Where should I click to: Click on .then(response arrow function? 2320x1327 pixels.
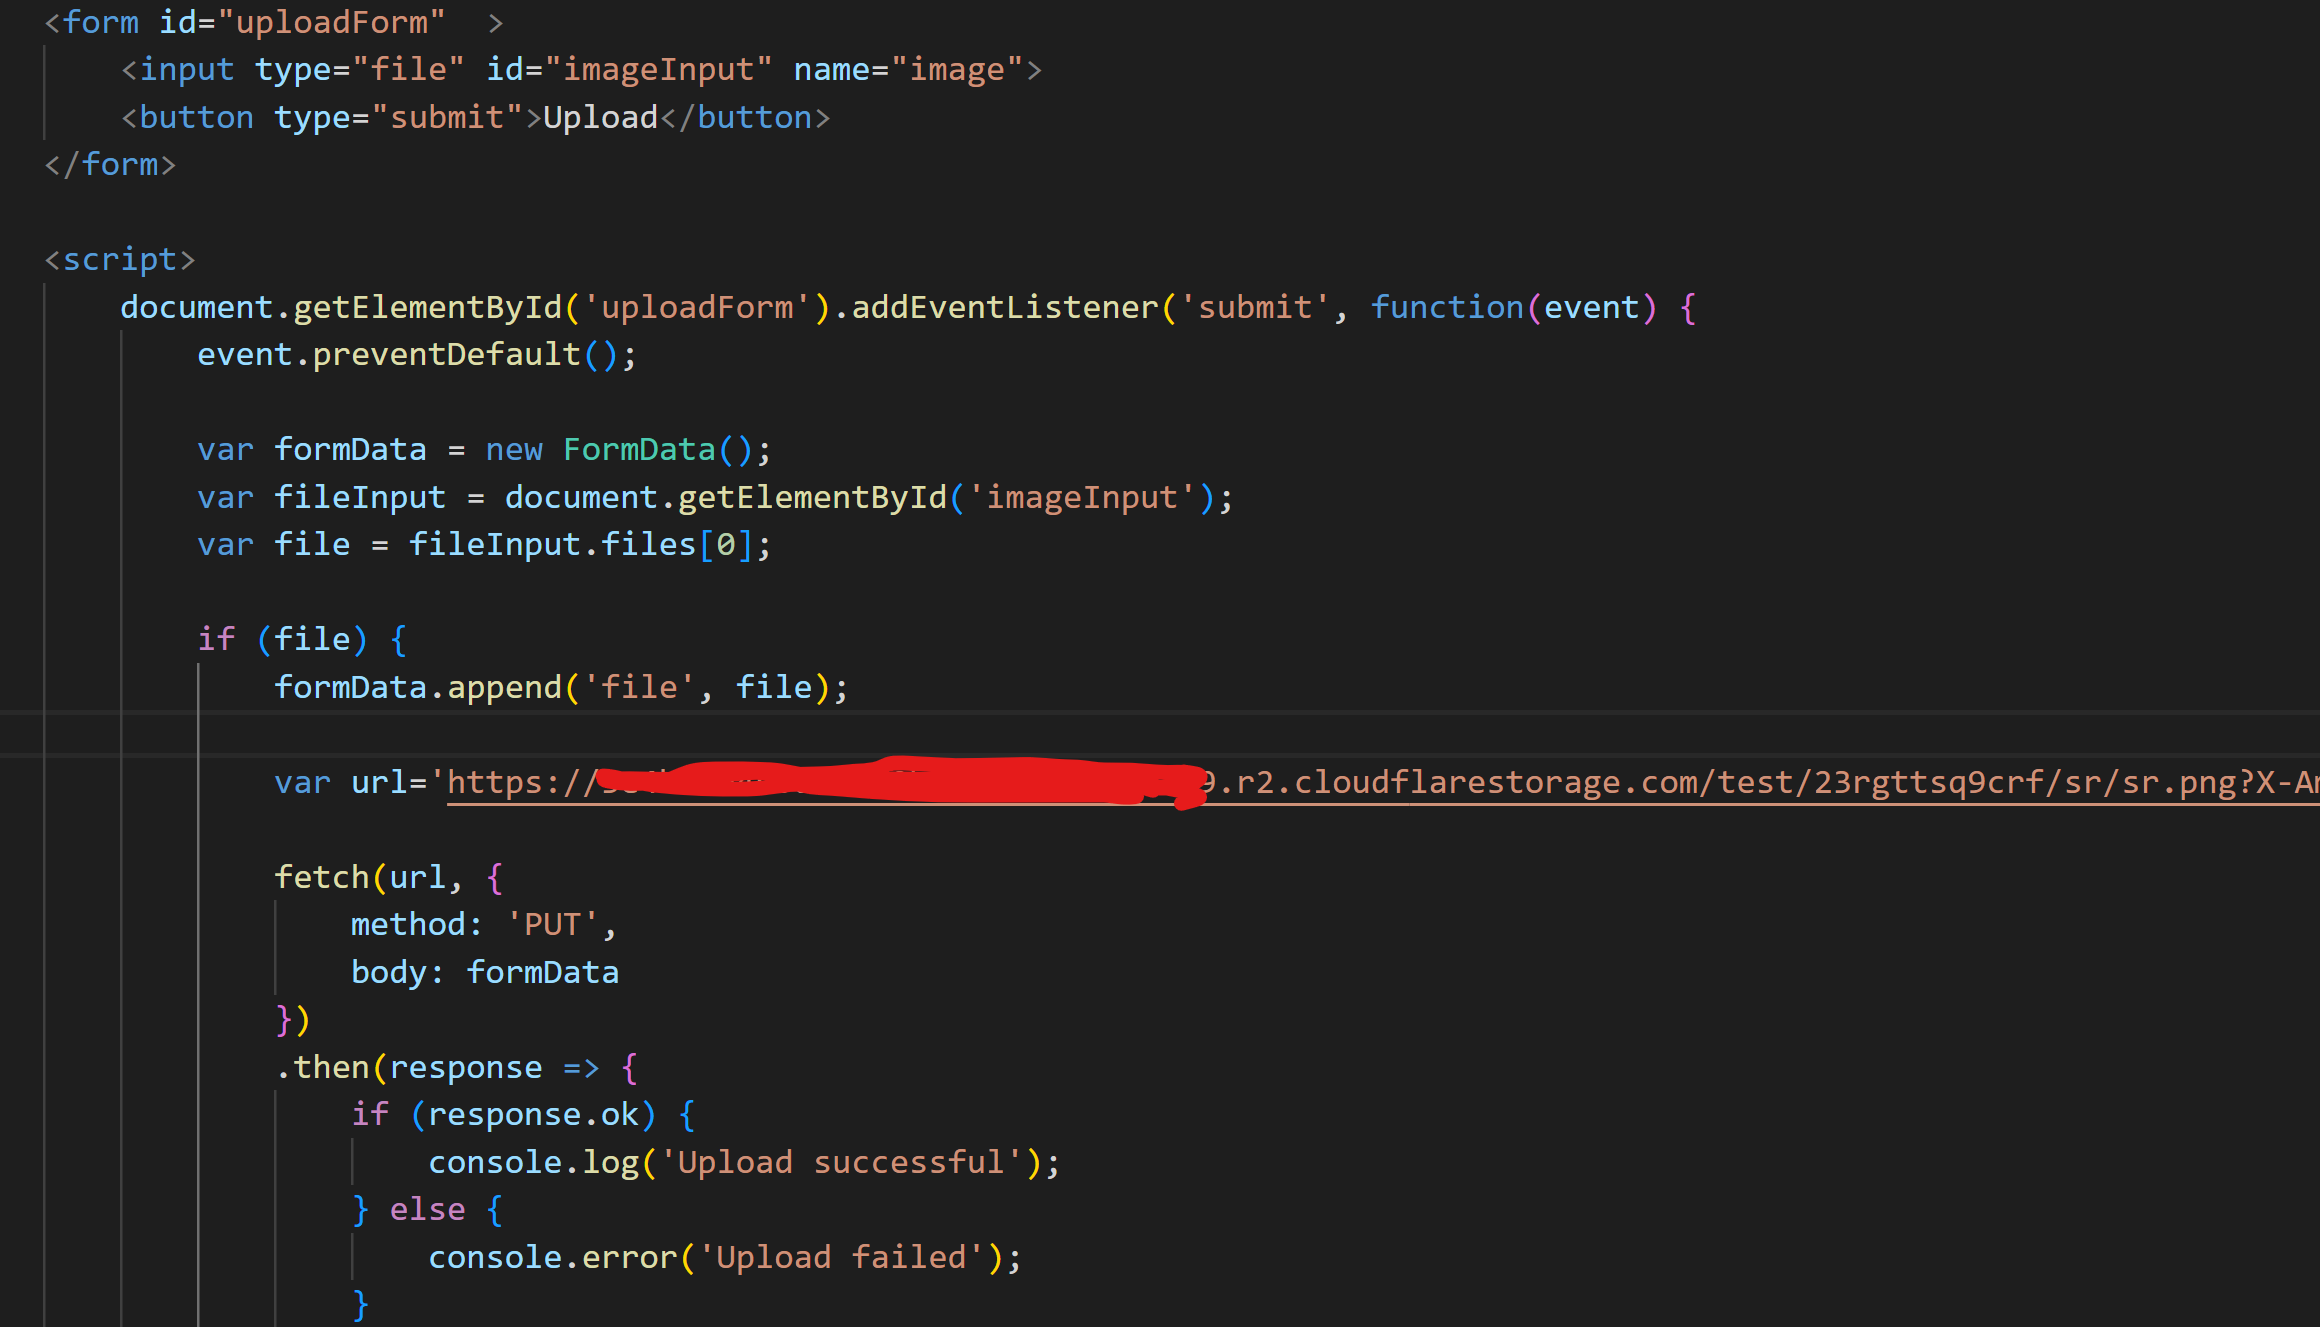pos(440,1067)
